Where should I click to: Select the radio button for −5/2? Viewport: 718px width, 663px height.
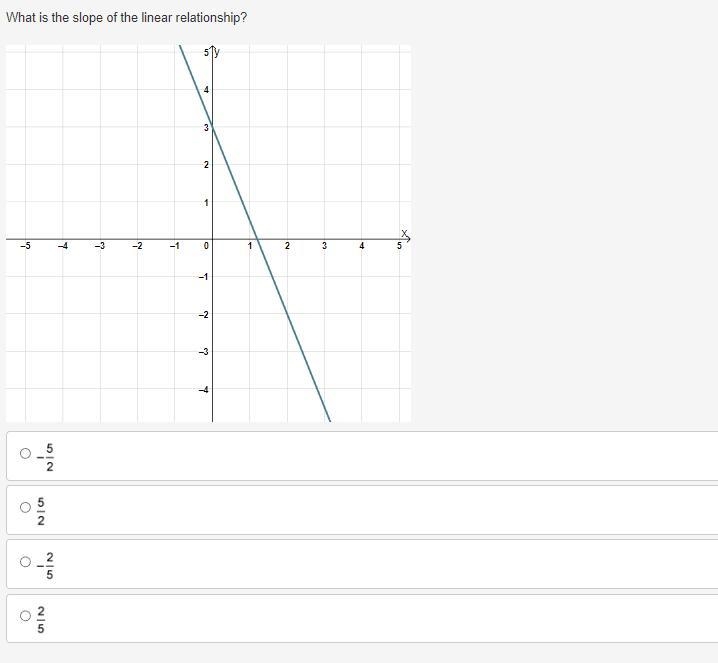point(25,453)
